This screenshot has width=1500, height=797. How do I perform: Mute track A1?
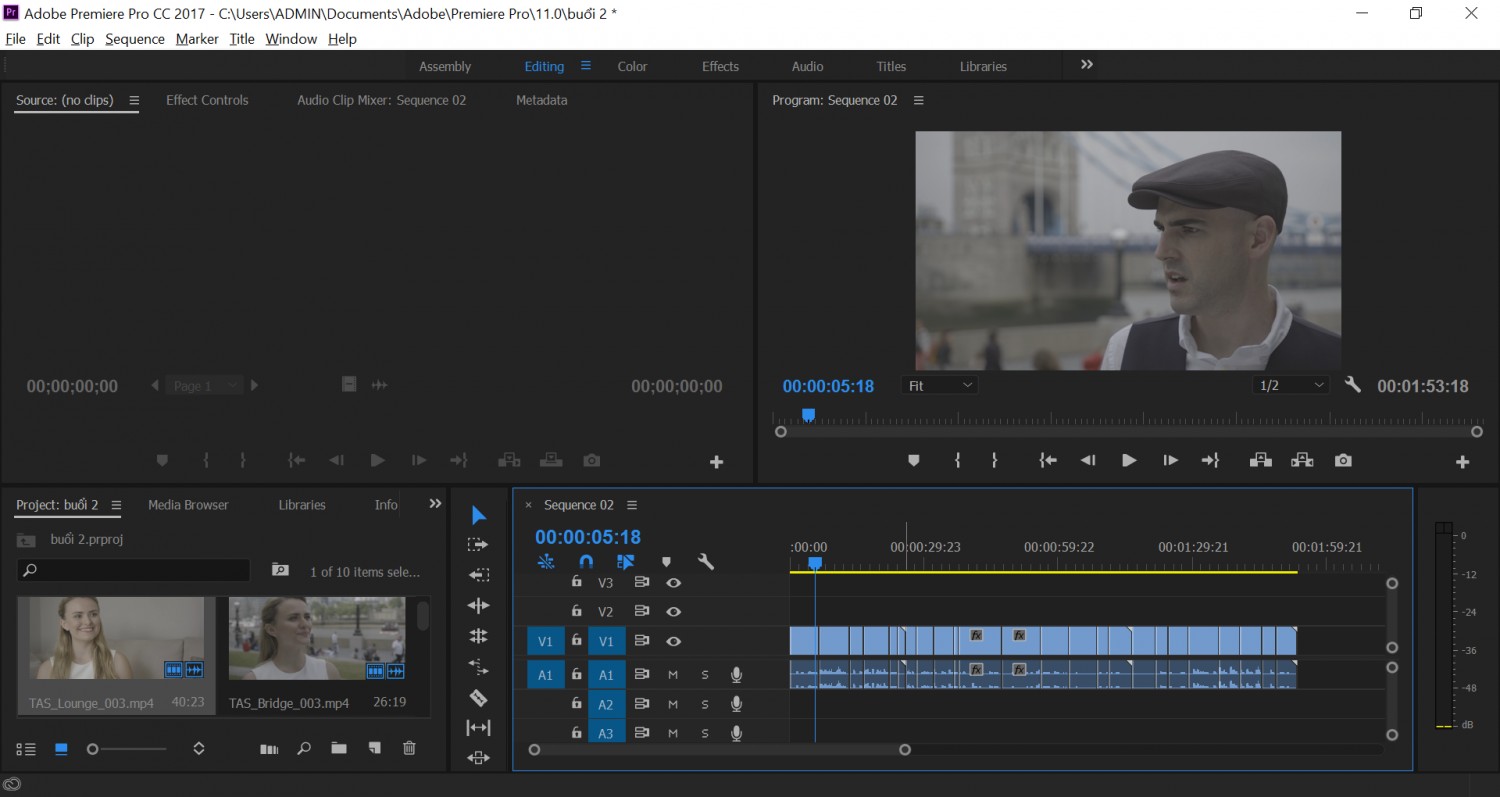point(673,675)
